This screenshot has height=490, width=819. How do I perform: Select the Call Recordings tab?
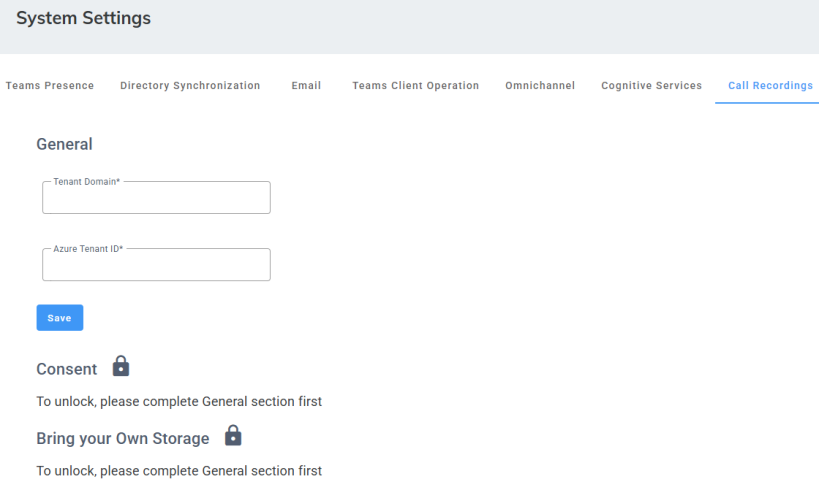tap(770, 86)
